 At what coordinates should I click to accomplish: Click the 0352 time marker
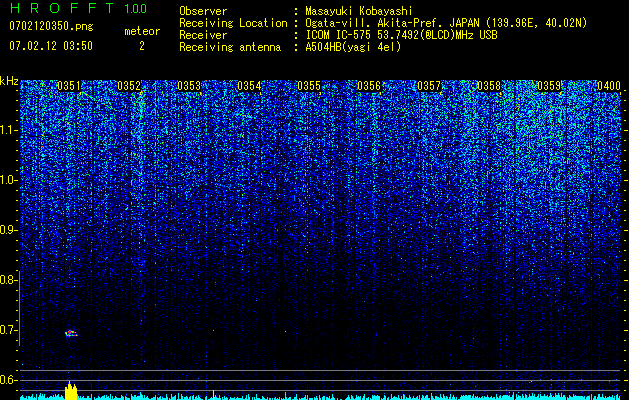pyautogui.click(x=129, y=86)
